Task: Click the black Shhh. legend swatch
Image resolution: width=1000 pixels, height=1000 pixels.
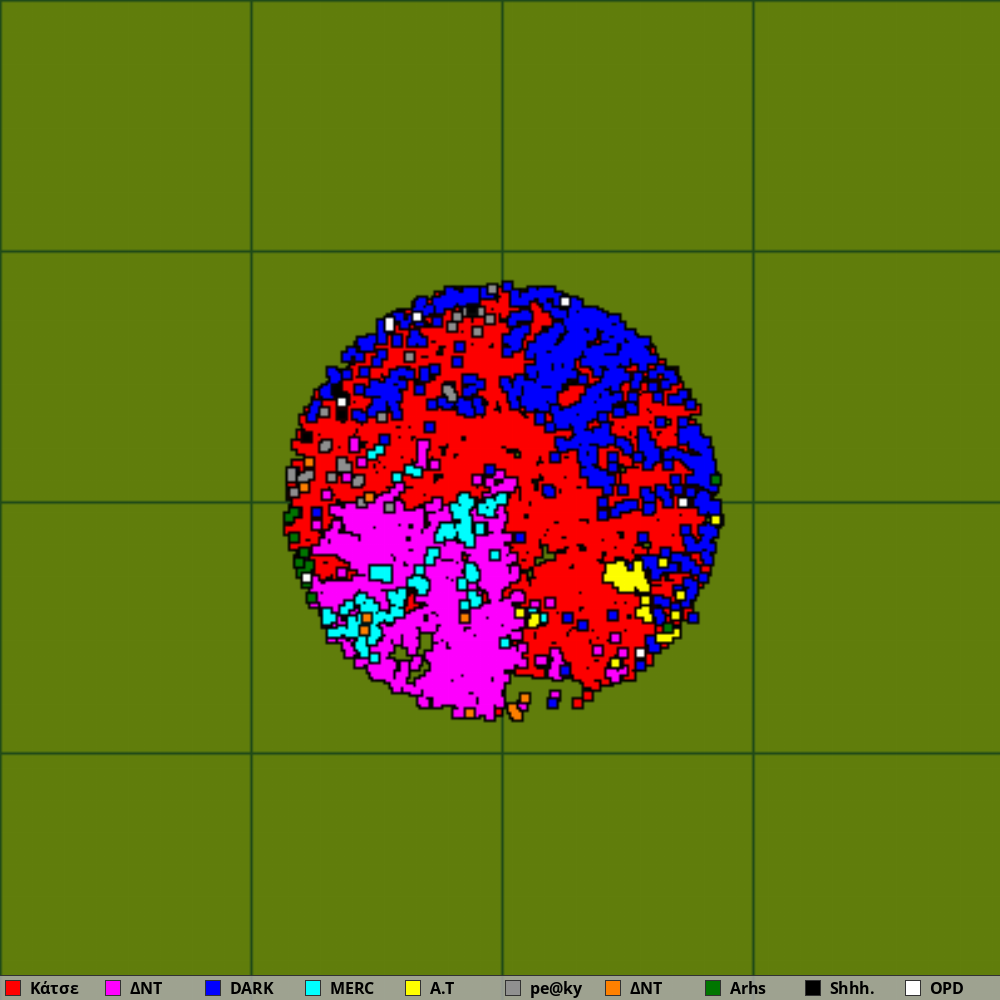Action: (813, 988)
